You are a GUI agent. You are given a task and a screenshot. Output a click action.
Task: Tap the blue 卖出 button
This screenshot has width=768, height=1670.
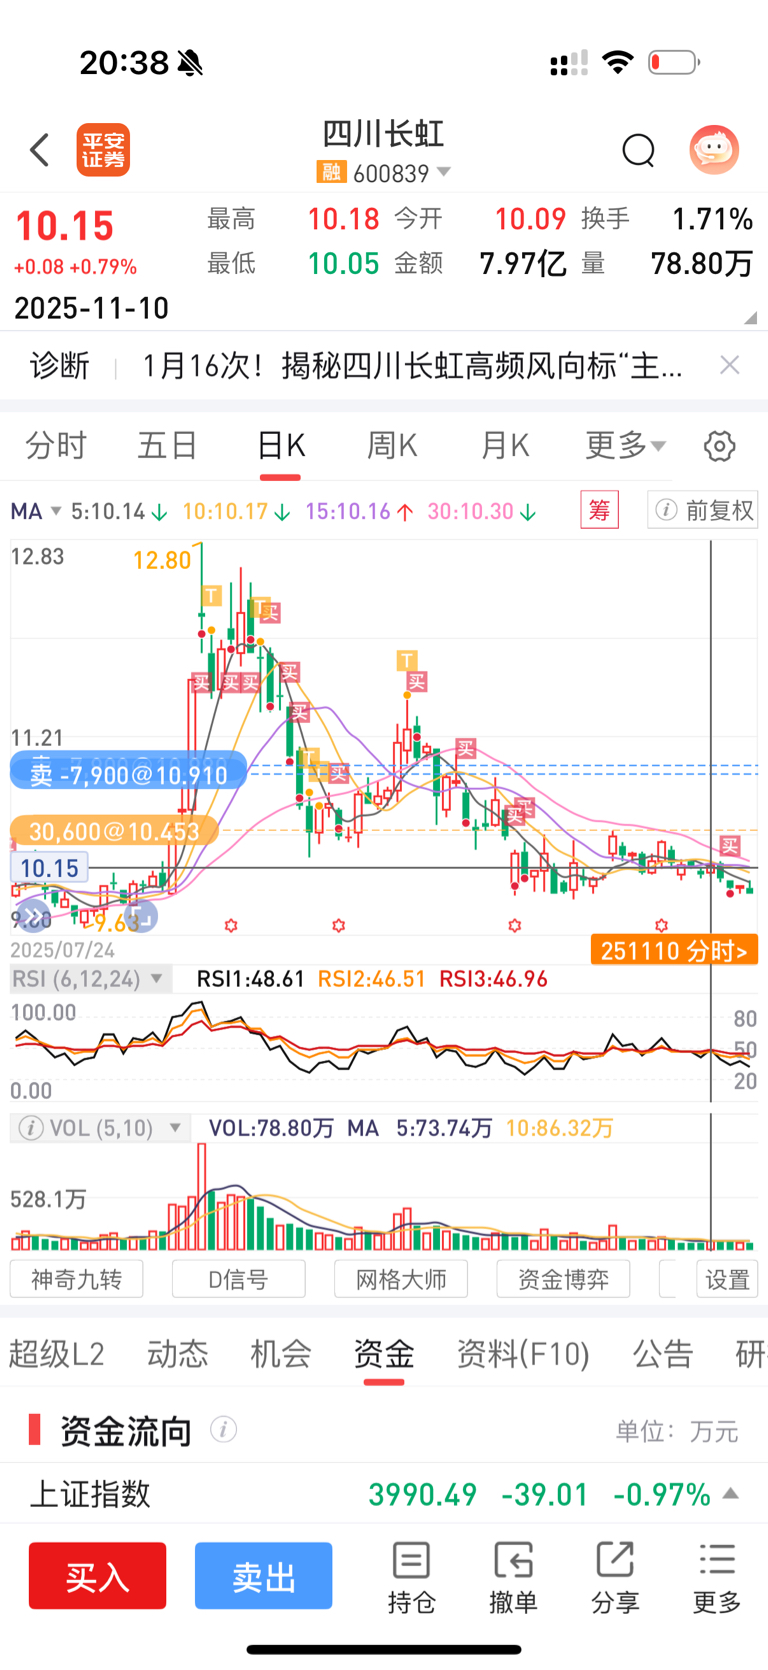point(263,1576)
